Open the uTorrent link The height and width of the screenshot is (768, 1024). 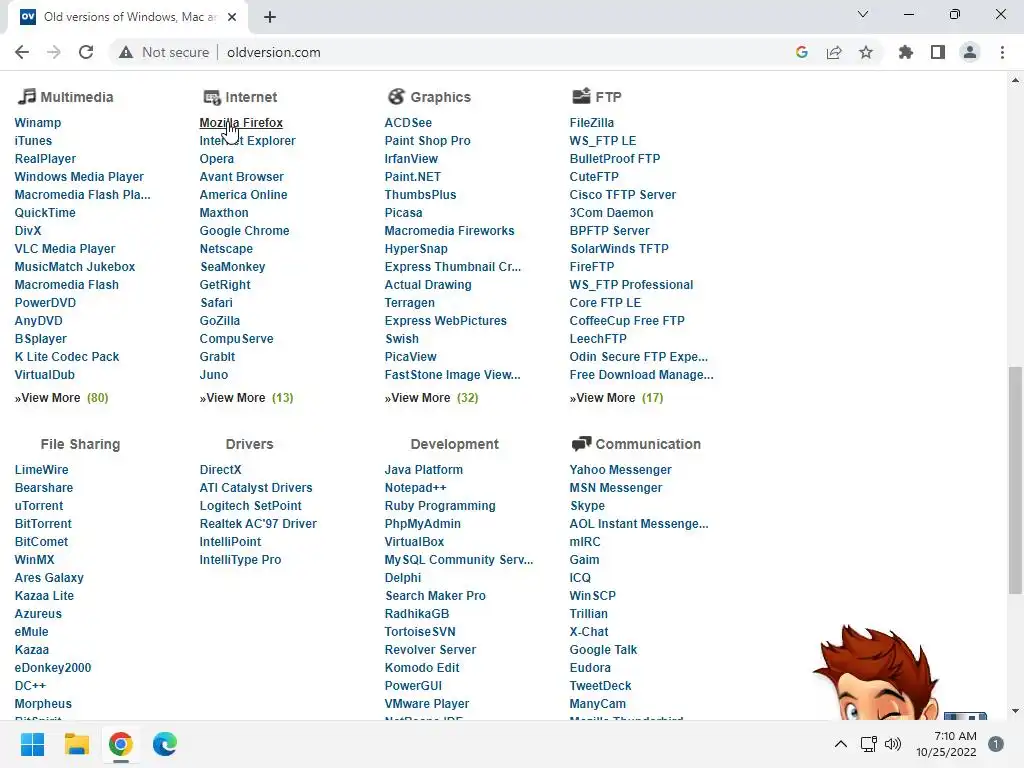(39, 505)
